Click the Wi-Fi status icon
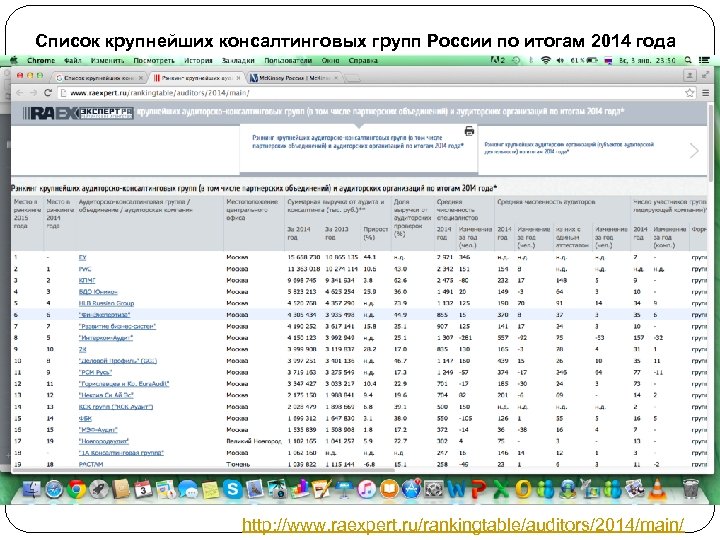Viewport: 720px width, 540px height. click(546, 60)
